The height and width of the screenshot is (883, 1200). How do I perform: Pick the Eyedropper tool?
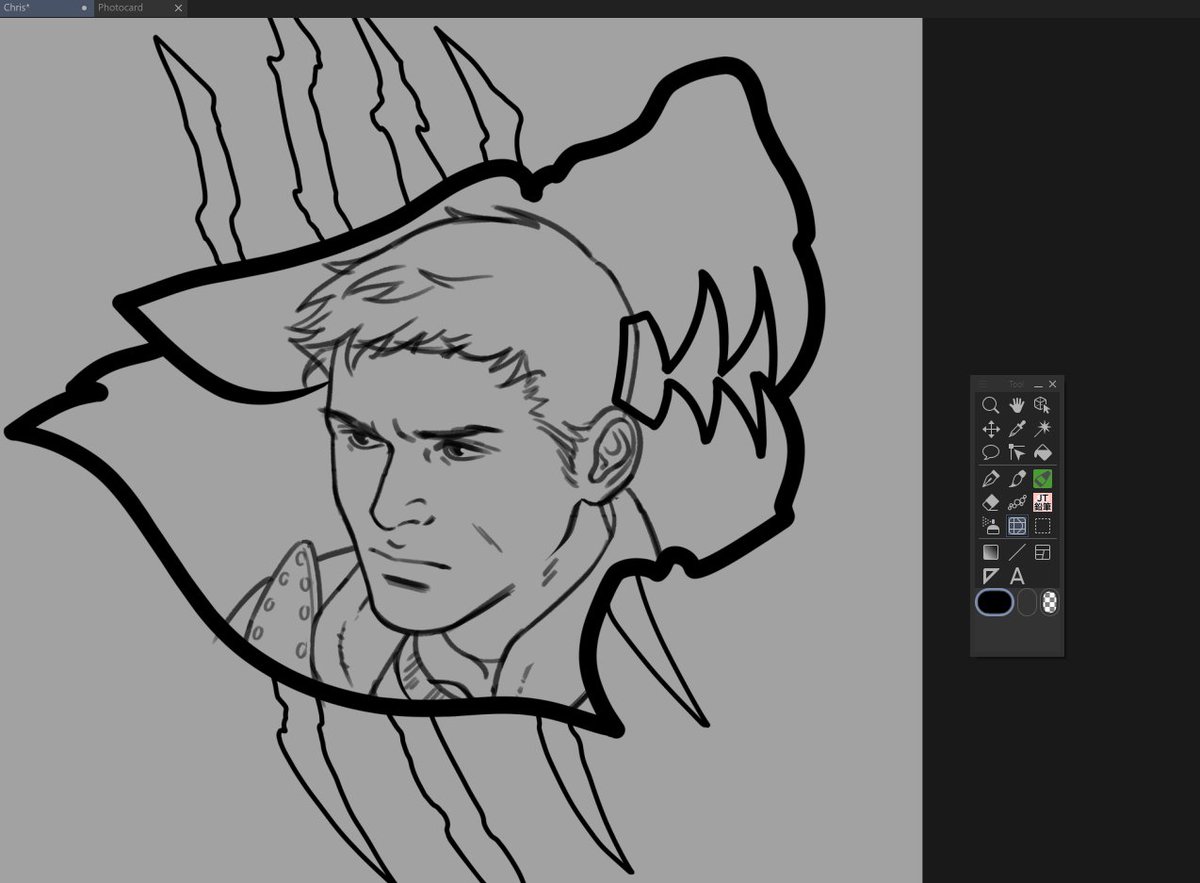click(x=1017, y=428)
